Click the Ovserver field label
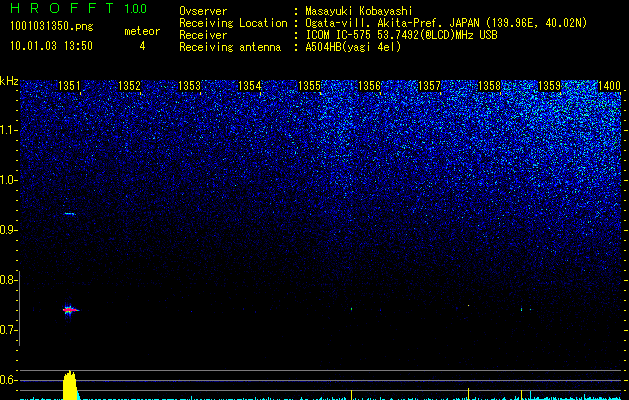This screenshot has height=400, width=629. pyautogui.click(x=203, y=11)
